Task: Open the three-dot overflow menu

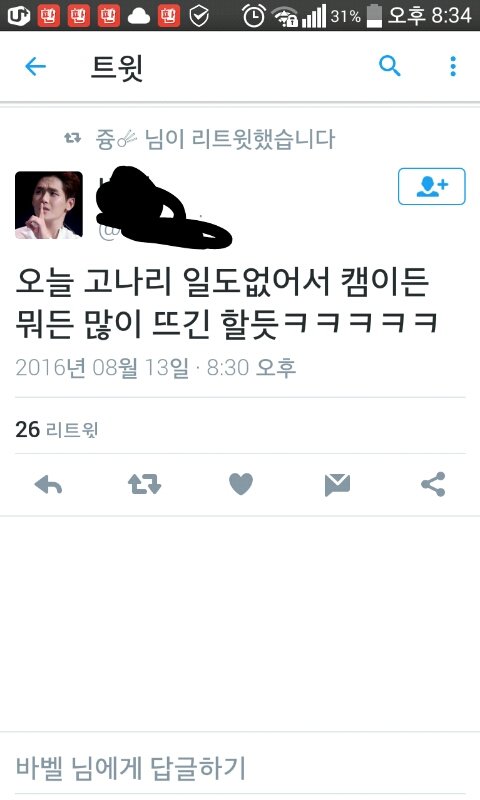Action: (453, 66)
